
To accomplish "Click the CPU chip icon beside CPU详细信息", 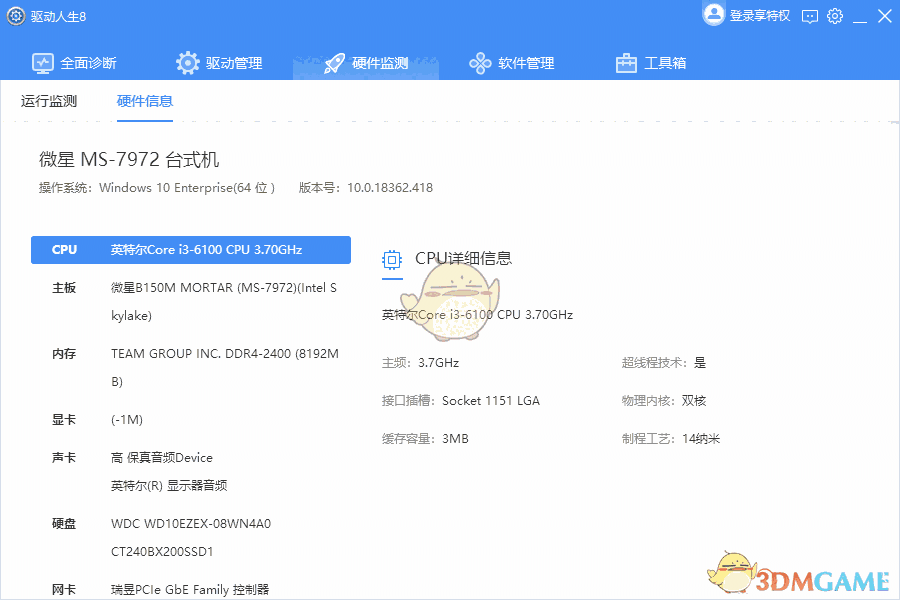I will pos(391,258).
